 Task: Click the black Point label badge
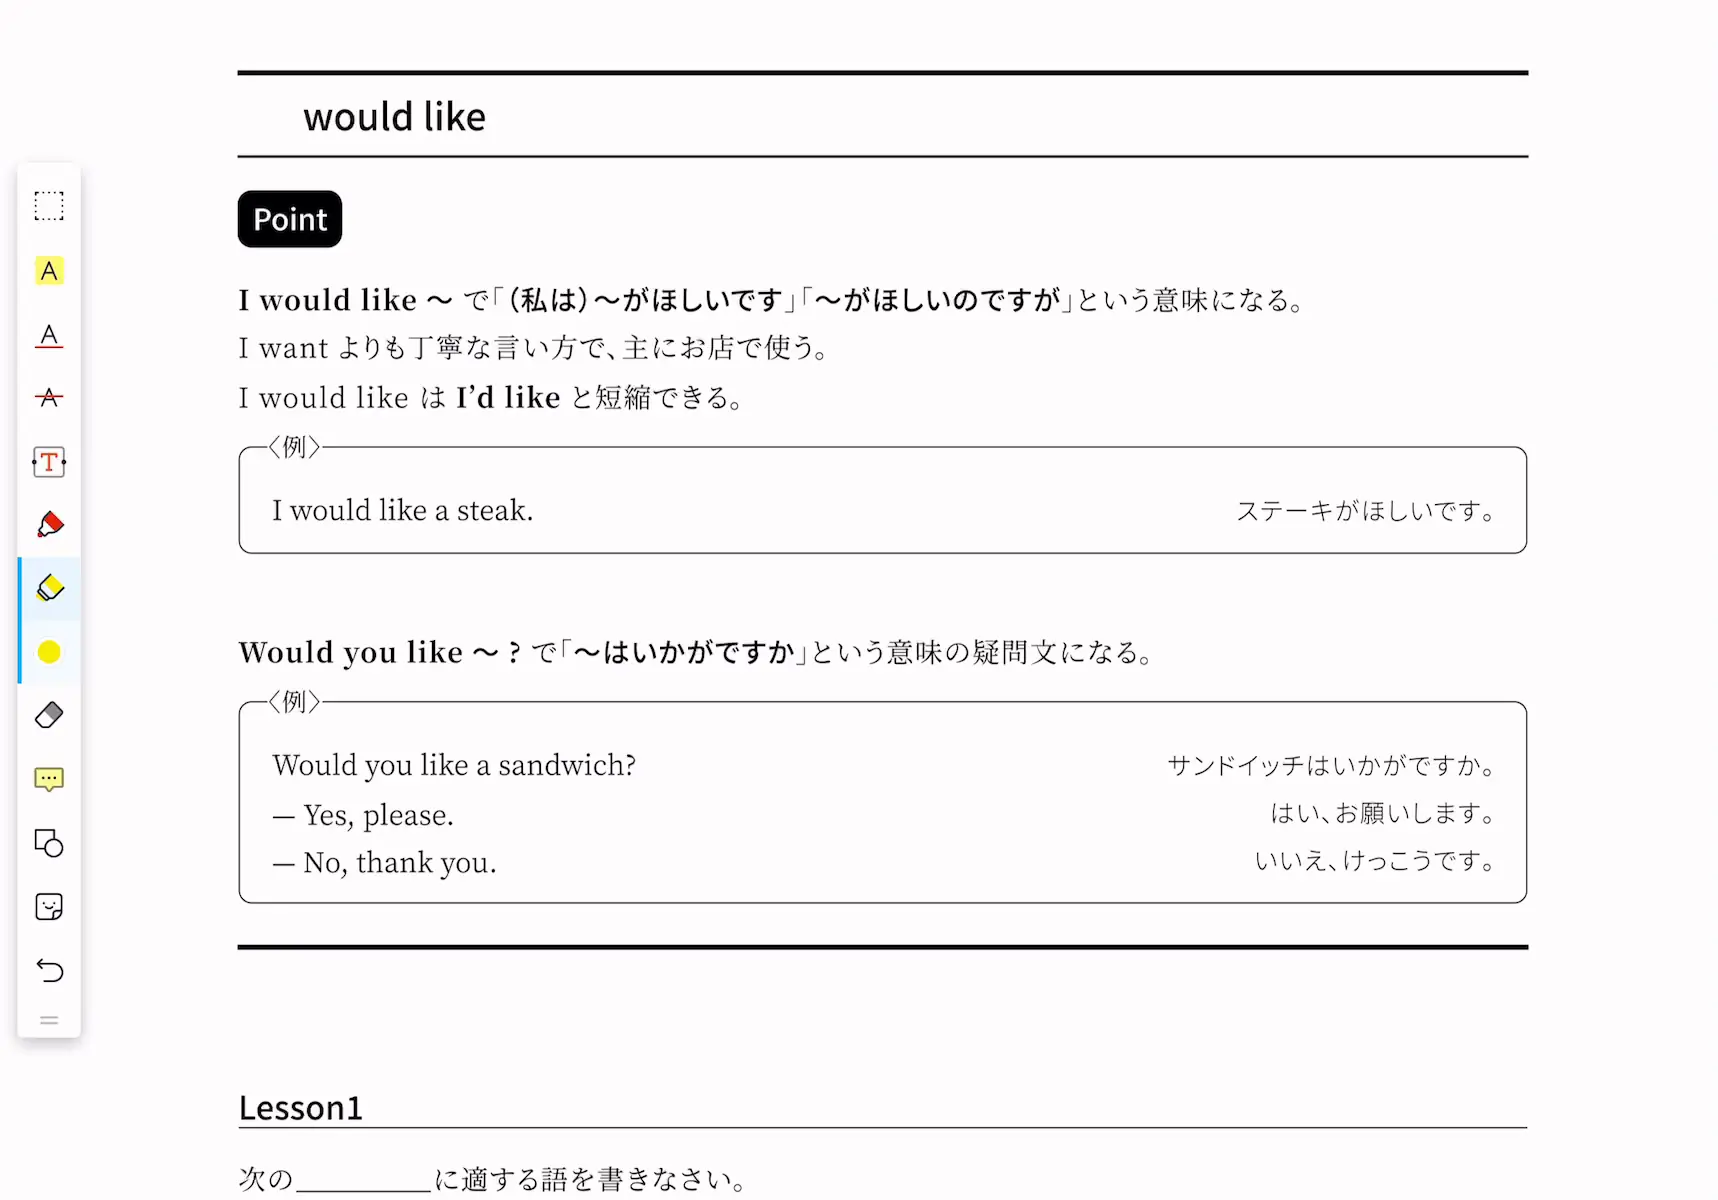click(x=290, y=219)
